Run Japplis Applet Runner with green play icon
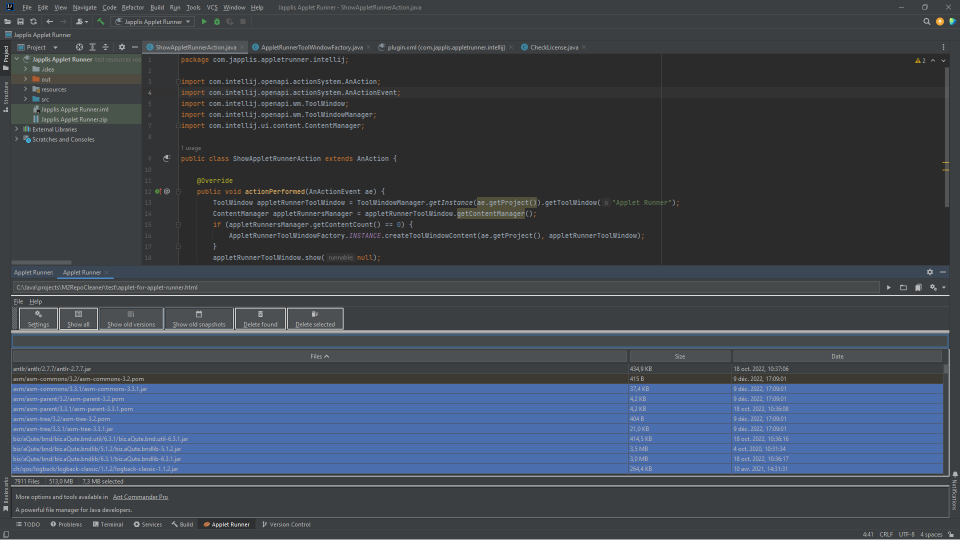 [204, 21]
